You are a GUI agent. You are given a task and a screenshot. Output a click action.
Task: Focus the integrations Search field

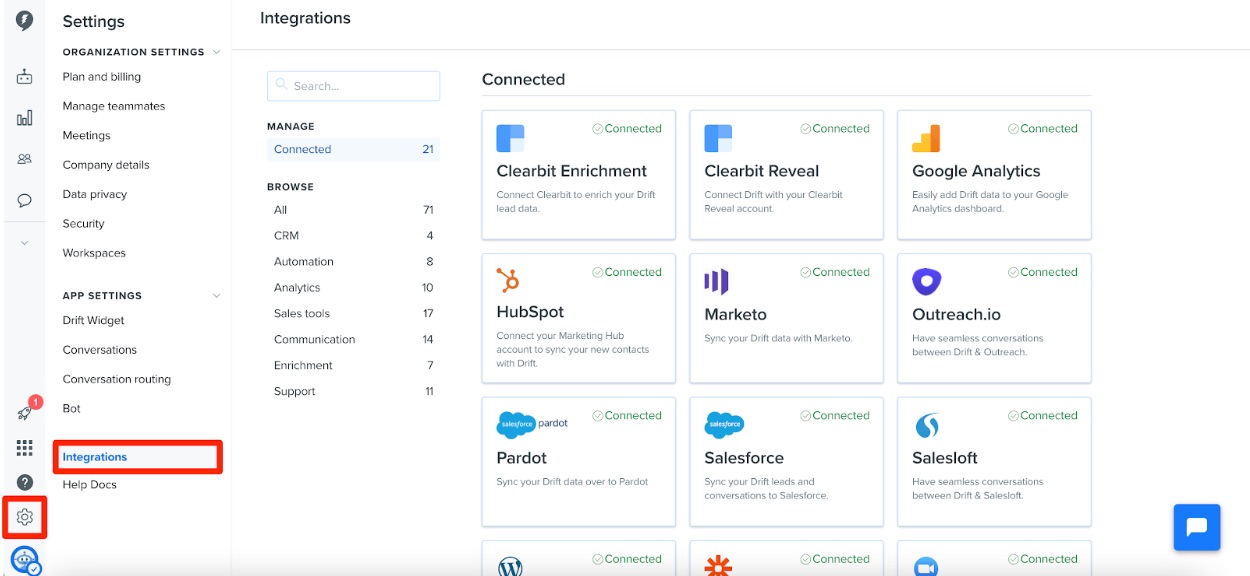353,86
